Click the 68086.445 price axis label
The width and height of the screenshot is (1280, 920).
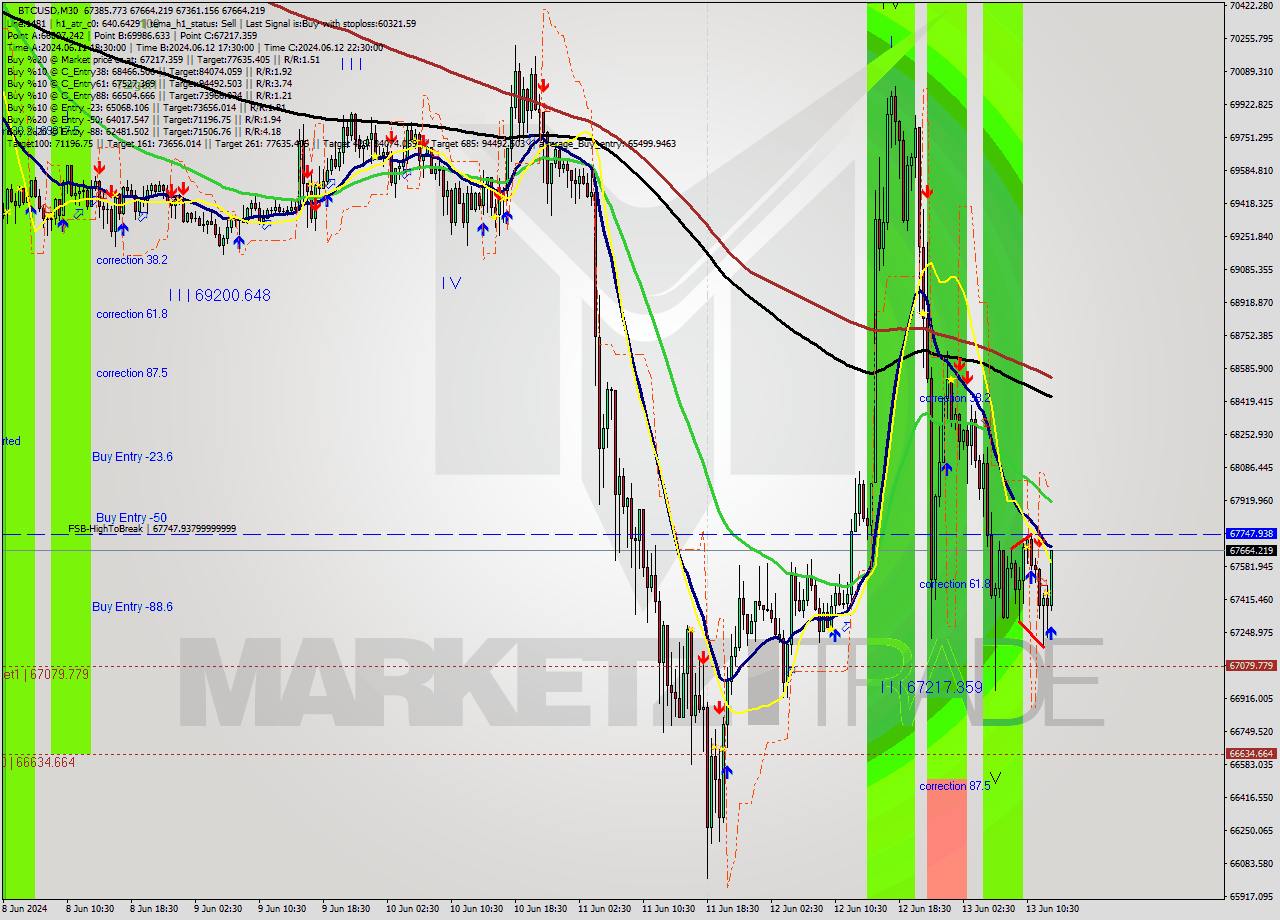1251,467
